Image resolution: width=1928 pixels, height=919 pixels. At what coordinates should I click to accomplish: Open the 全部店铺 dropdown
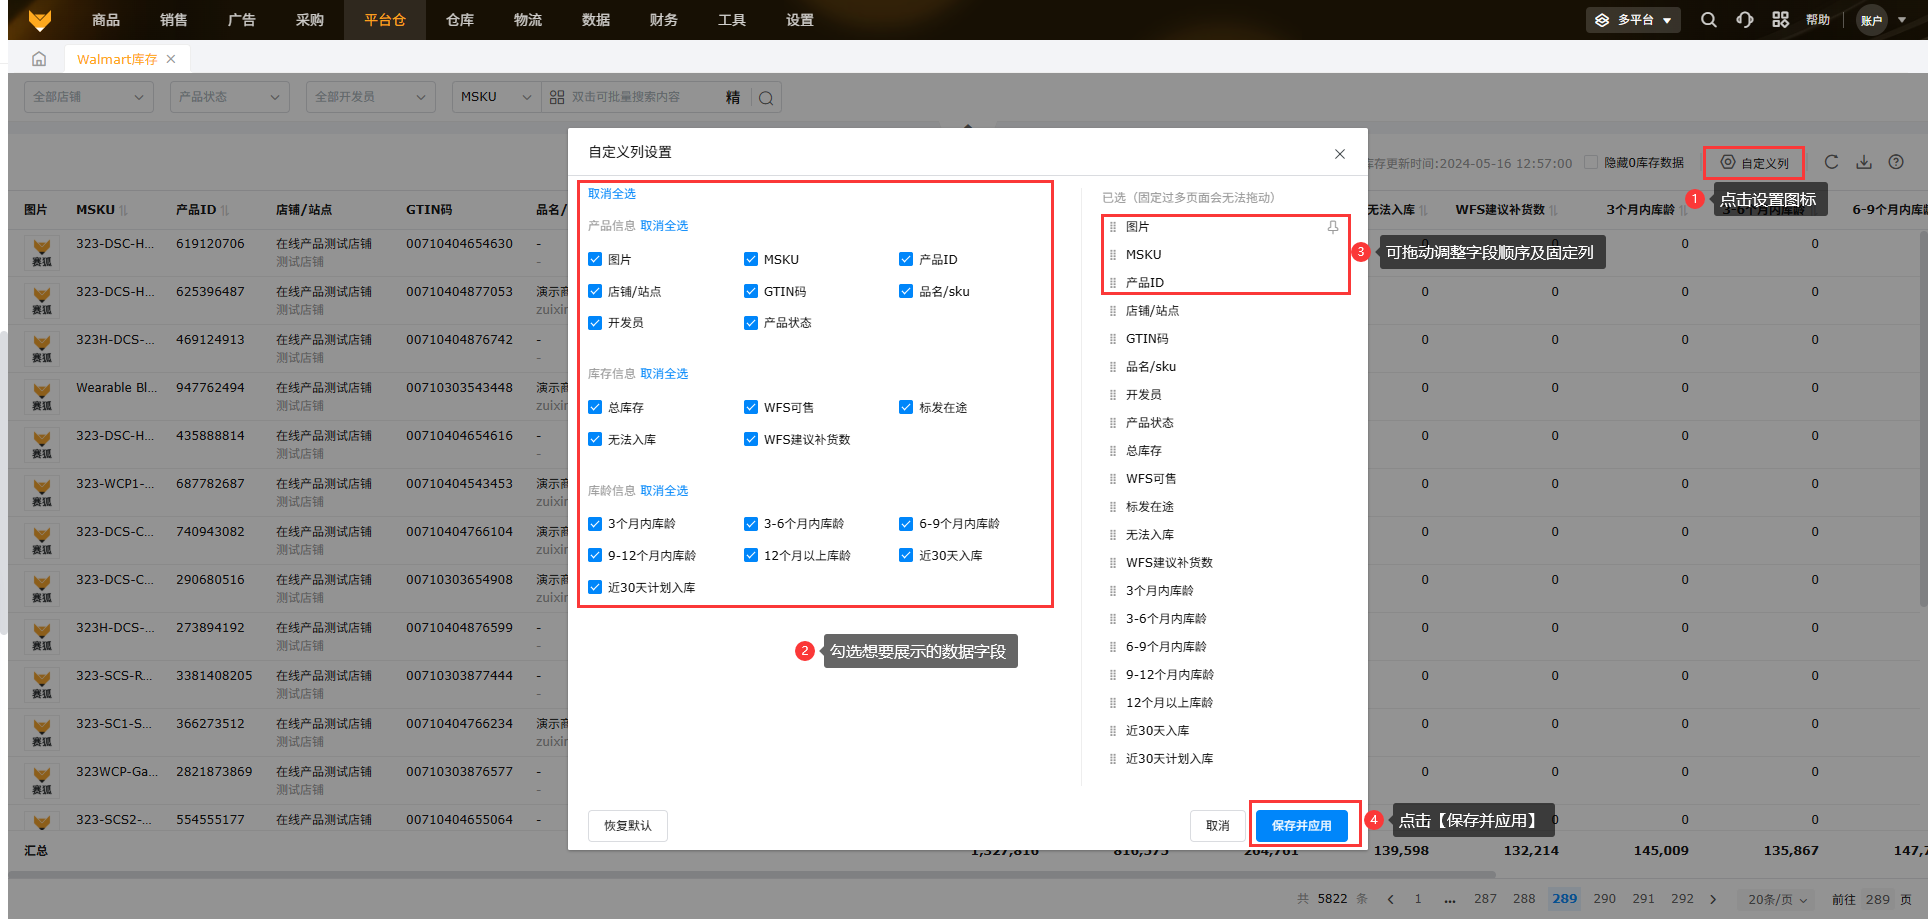coord(89,97)
